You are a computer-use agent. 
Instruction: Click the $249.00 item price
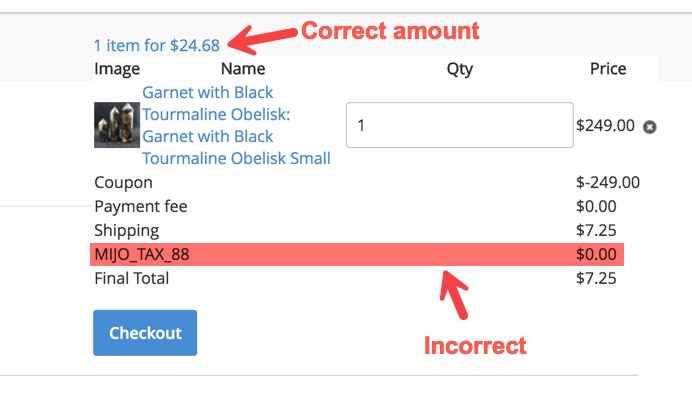pos(605,126)
